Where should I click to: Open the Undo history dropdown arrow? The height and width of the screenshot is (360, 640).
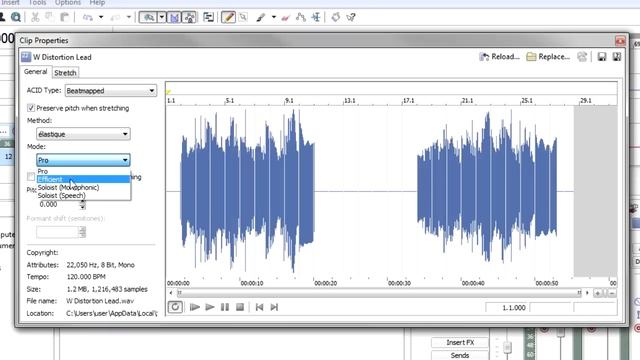101,17
